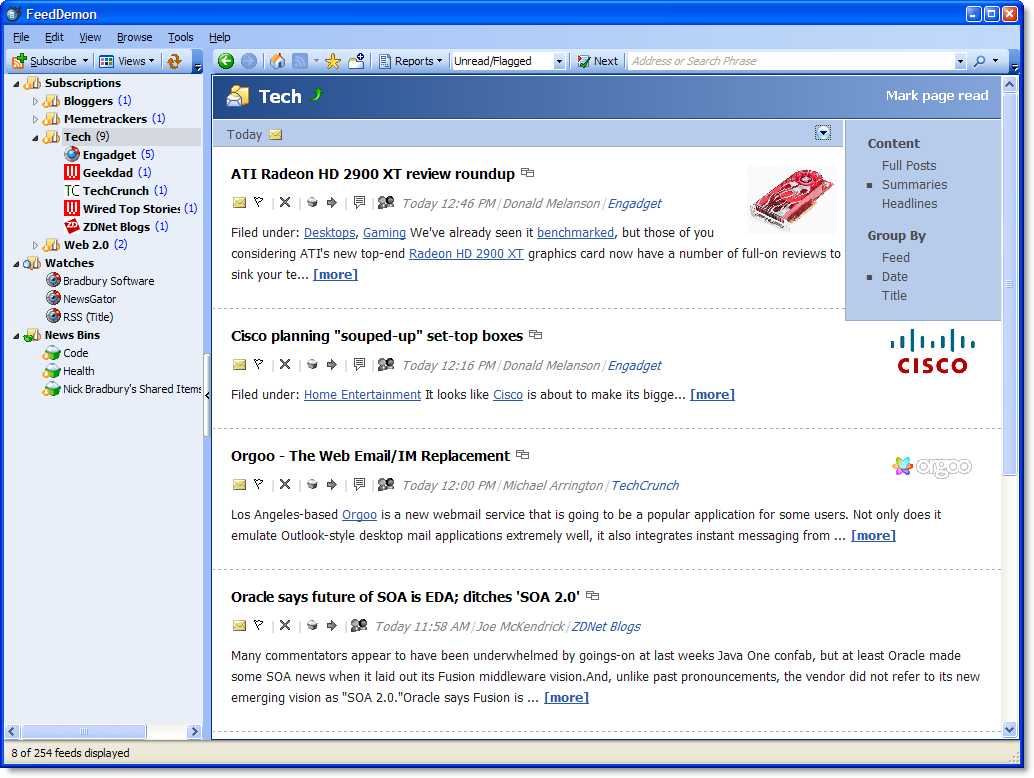Viewport: 1034px width, 778px height.
Task: Click scroll down arrow of article pane
Action: 1010,730
